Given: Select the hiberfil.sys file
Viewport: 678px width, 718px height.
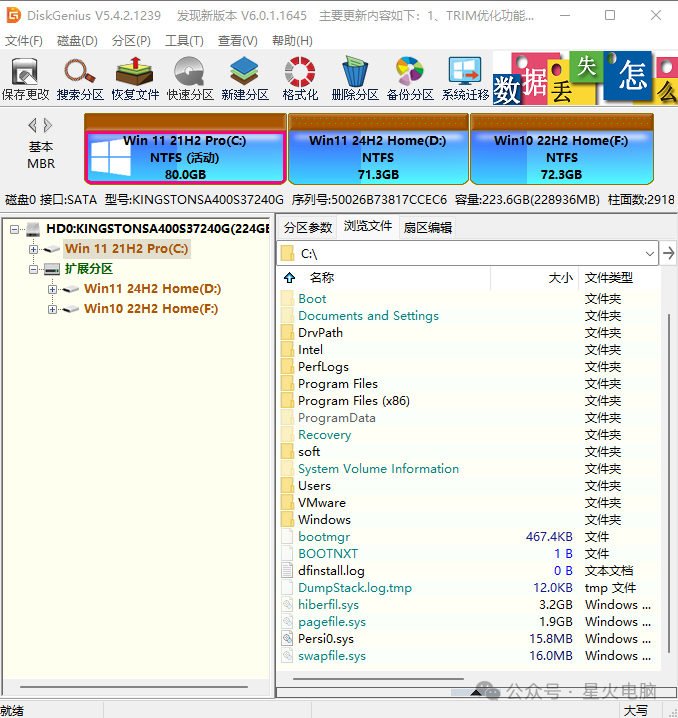Looking at the screenshot, I should click(x=329, y=604).
